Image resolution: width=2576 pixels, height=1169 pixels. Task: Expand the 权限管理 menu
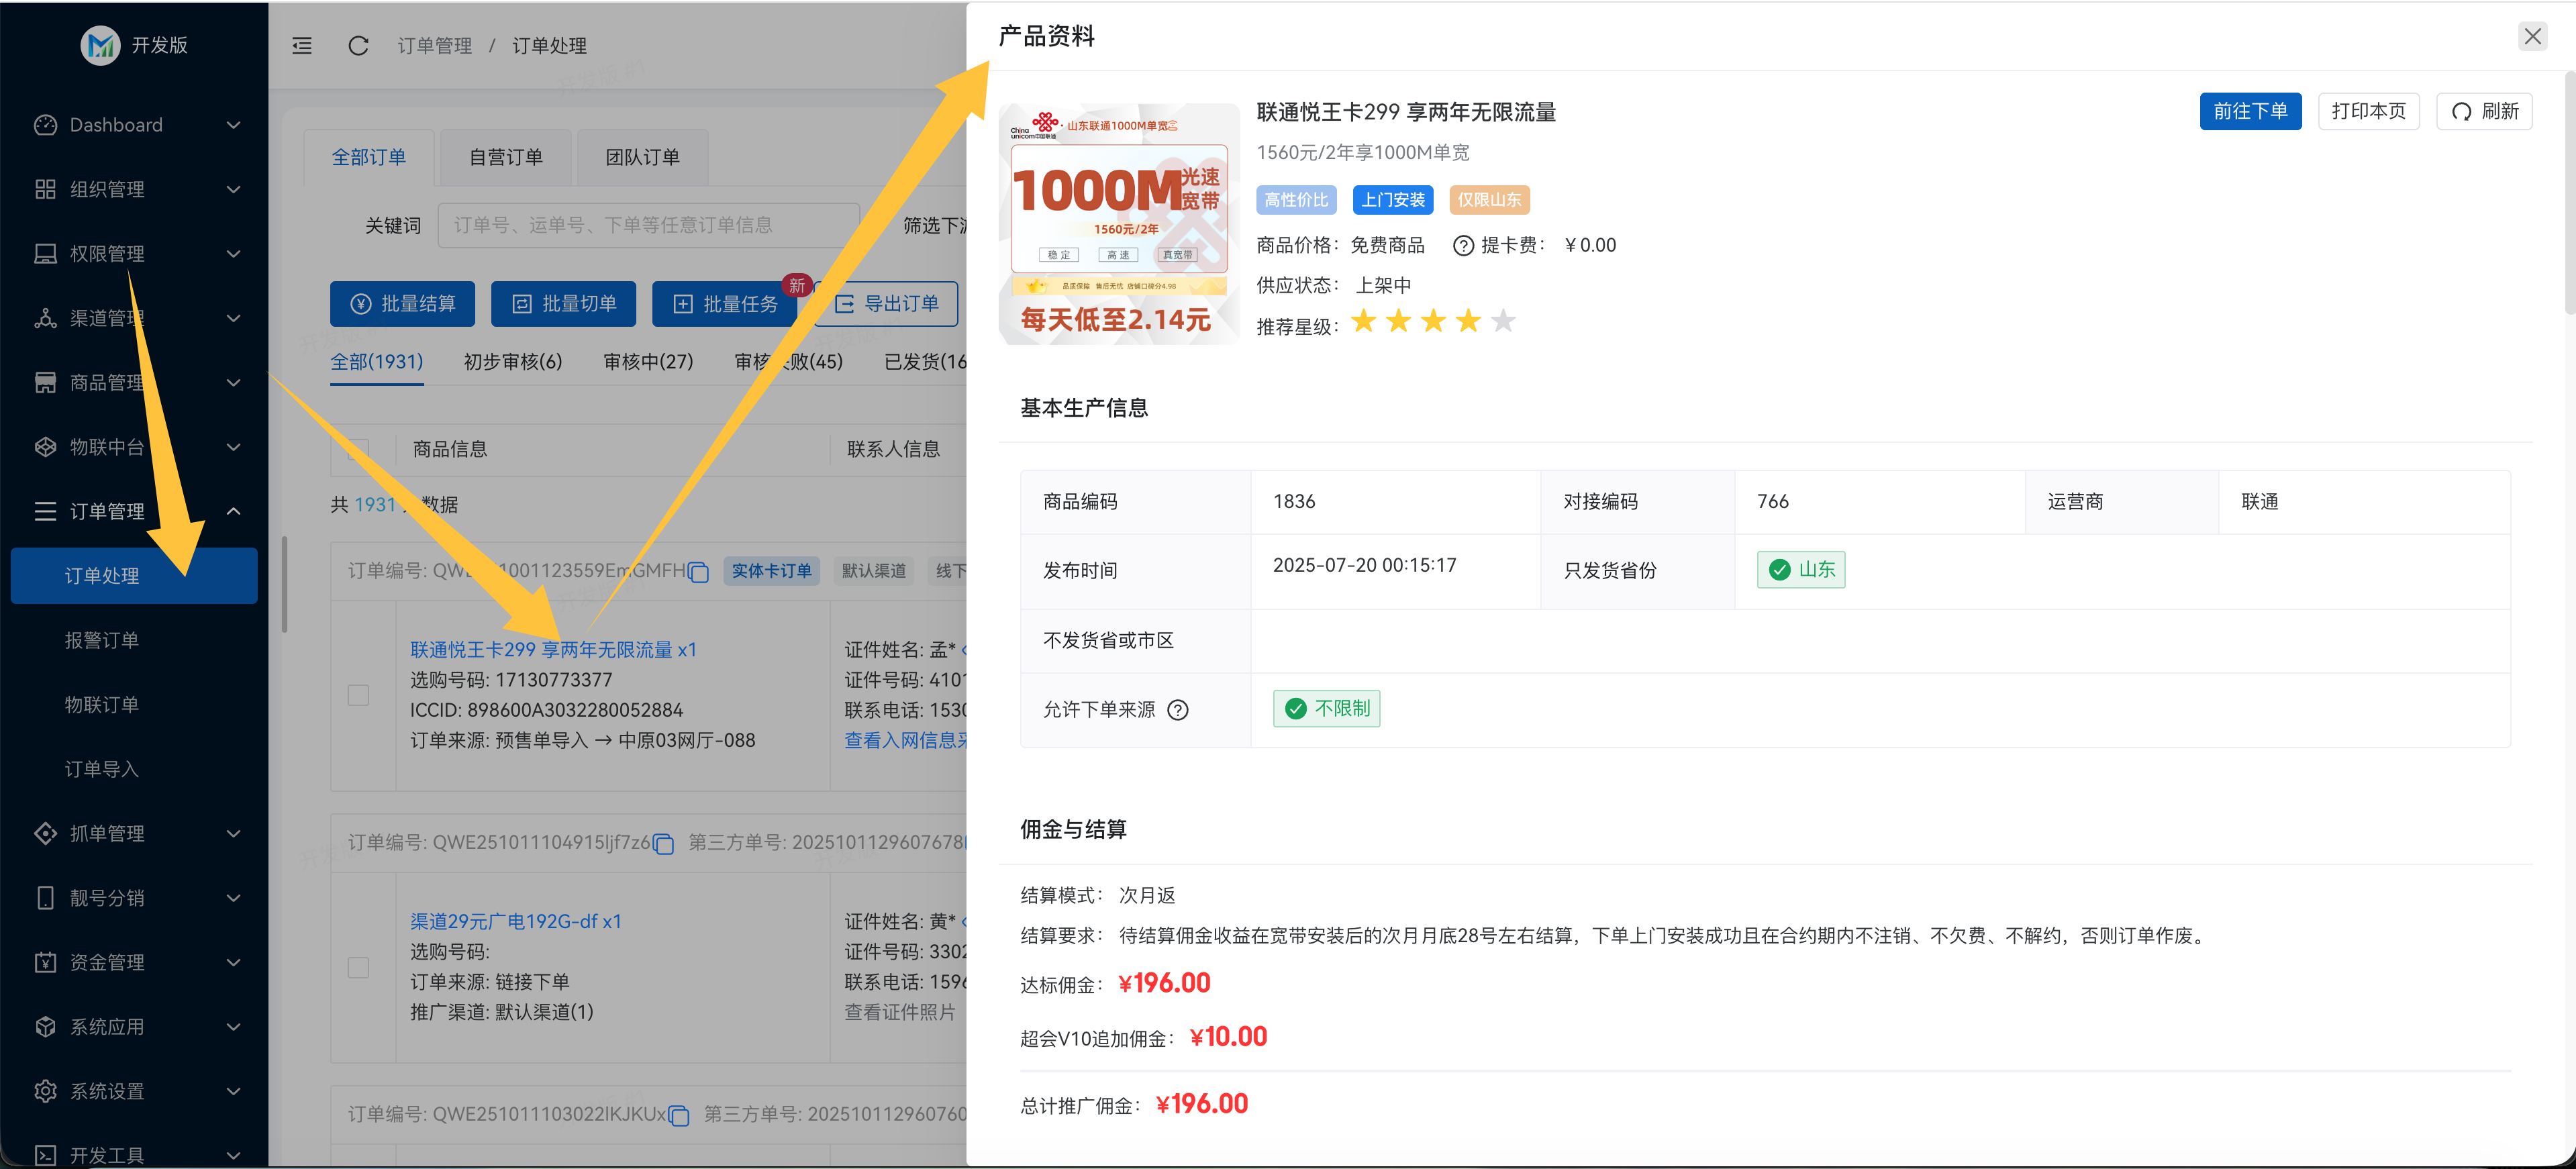(x=135, y=253)
